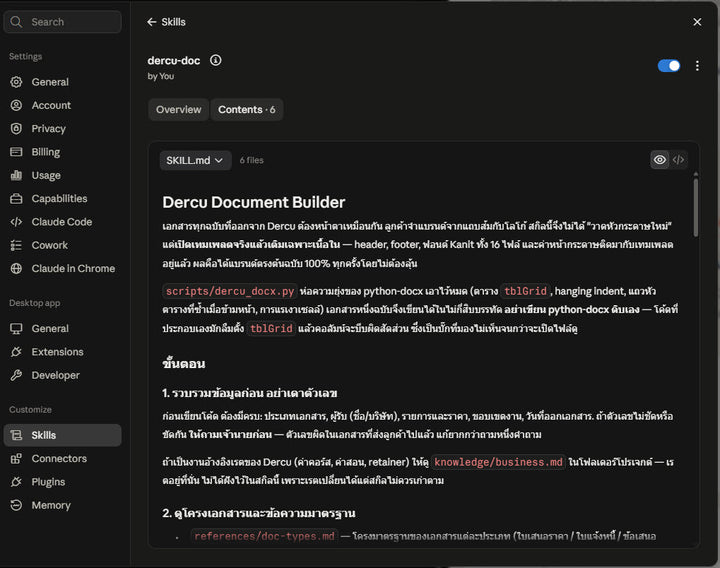Open Extensions settings
720x568 pixels.
[x=62, y=352]
